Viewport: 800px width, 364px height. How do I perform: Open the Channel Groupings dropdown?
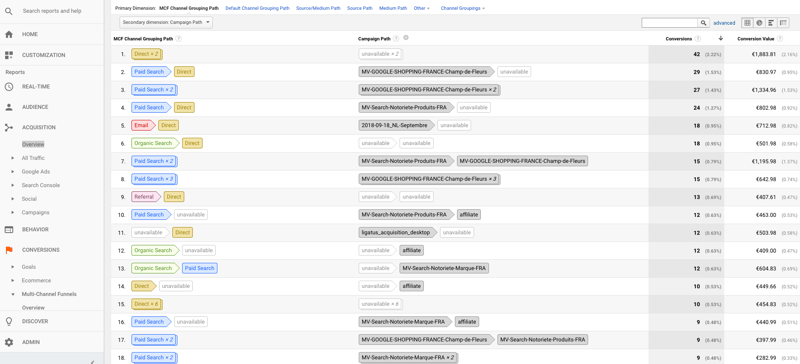tap(463, 8)
